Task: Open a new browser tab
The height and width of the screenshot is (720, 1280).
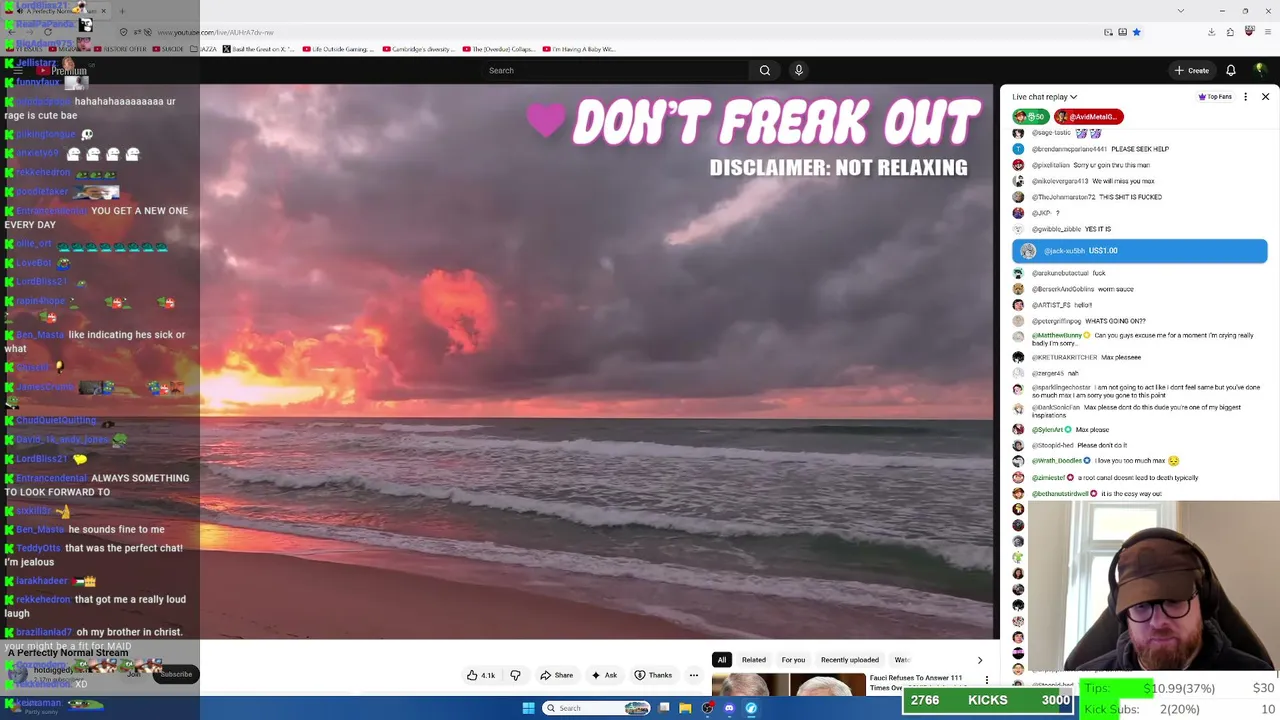Action: [x=122, y=11]
